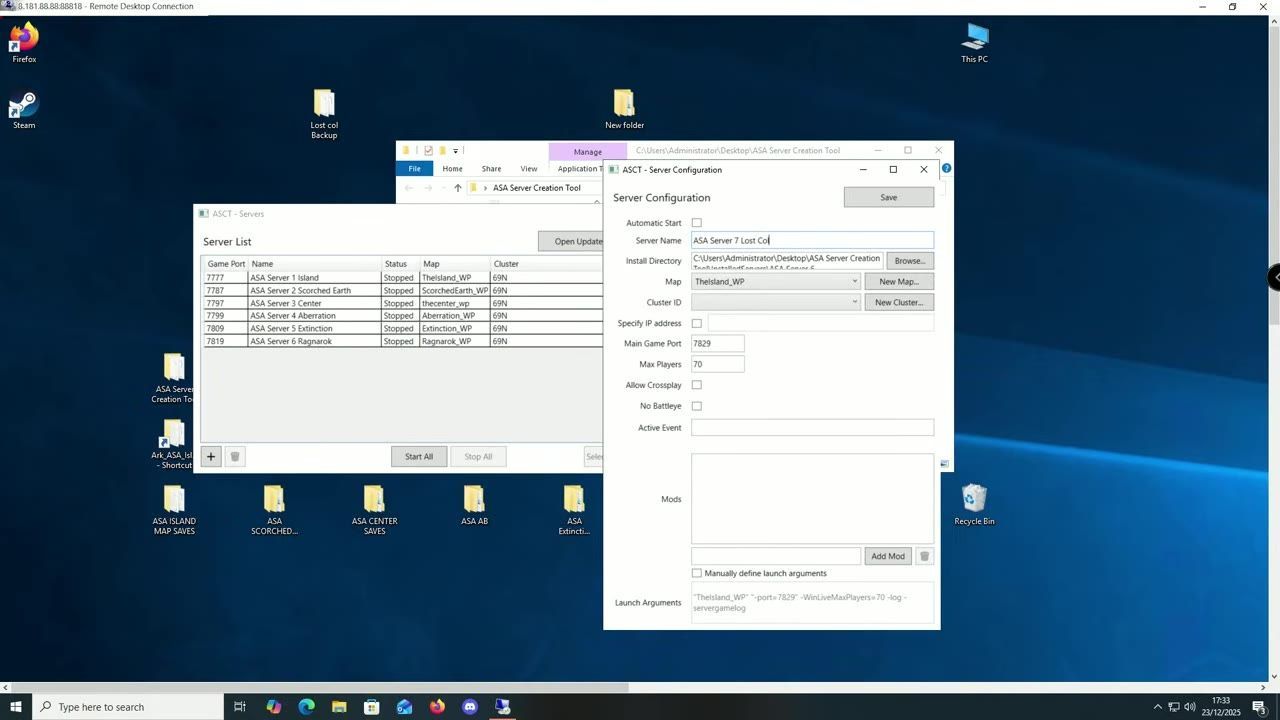1280x720 pixels.
Task: Select ASA Server 2 Scorched Earth row
Action: pyautogui.click(x=402, y=290)
